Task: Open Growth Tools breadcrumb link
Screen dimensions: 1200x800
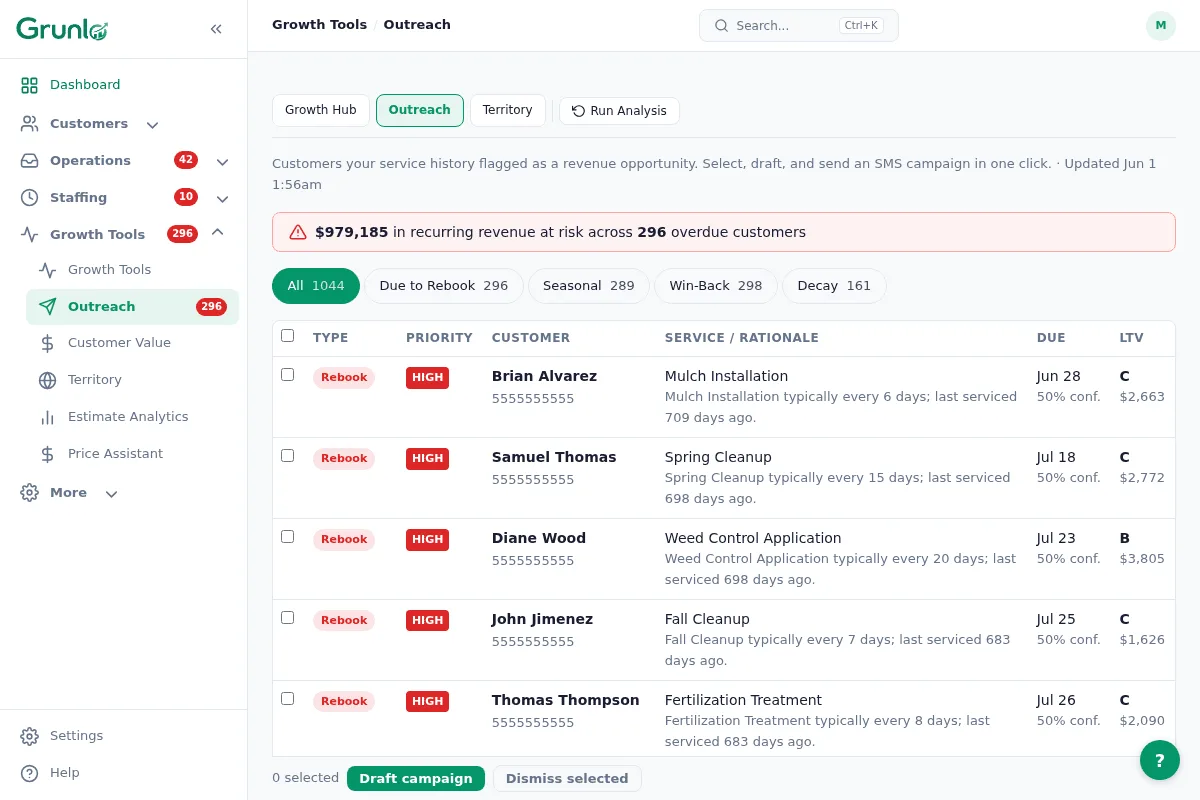Action: (x=320, y=25)
